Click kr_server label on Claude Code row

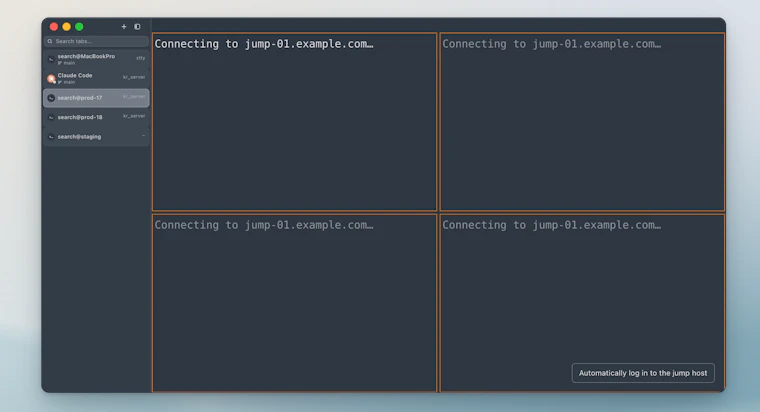(x=134, y=77)
